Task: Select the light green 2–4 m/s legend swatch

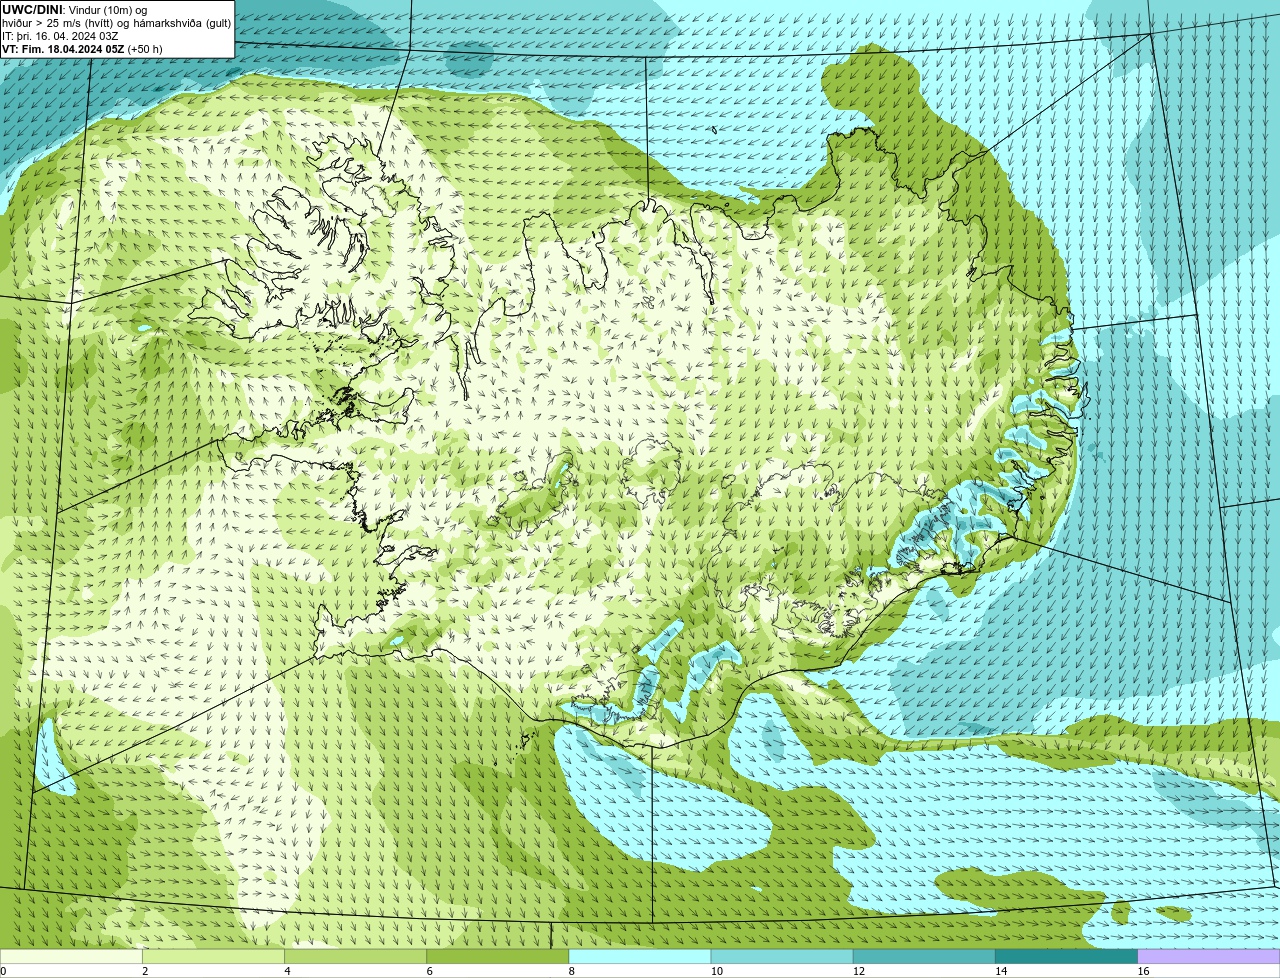Action: [214, 957]
